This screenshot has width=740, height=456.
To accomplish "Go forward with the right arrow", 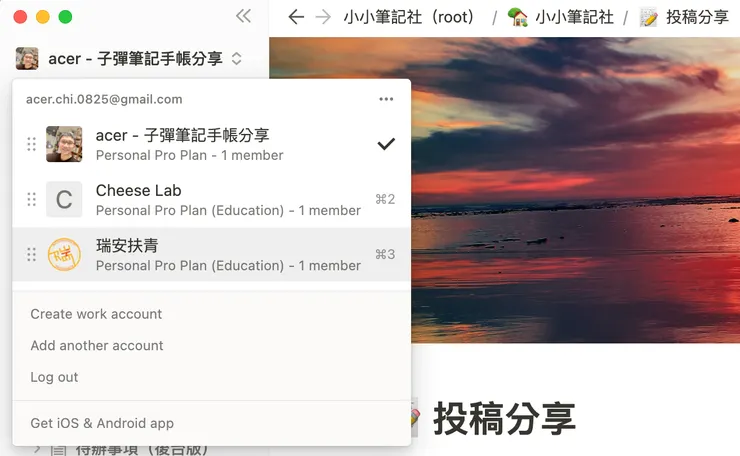I will coord(323,17).
